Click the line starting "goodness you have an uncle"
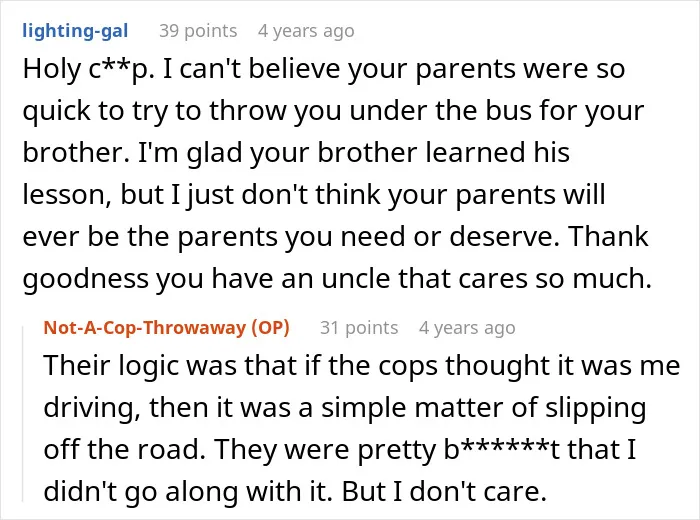Image resolution: width=700 pixels, height=520 pixels. pos(337,279)
